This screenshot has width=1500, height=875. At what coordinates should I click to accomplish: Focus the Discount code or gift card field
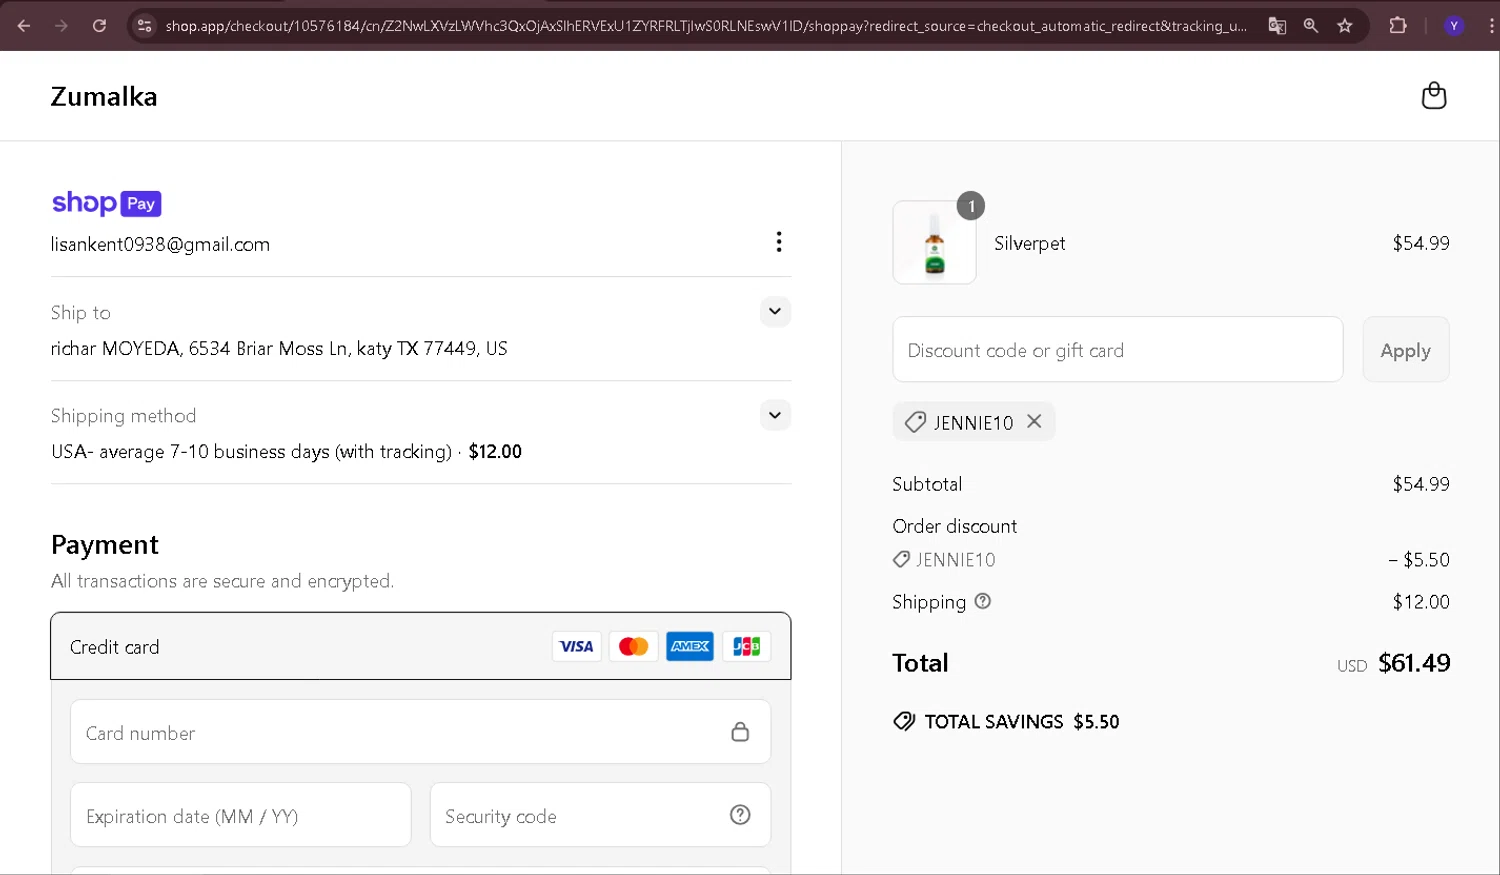point(1118,350)
